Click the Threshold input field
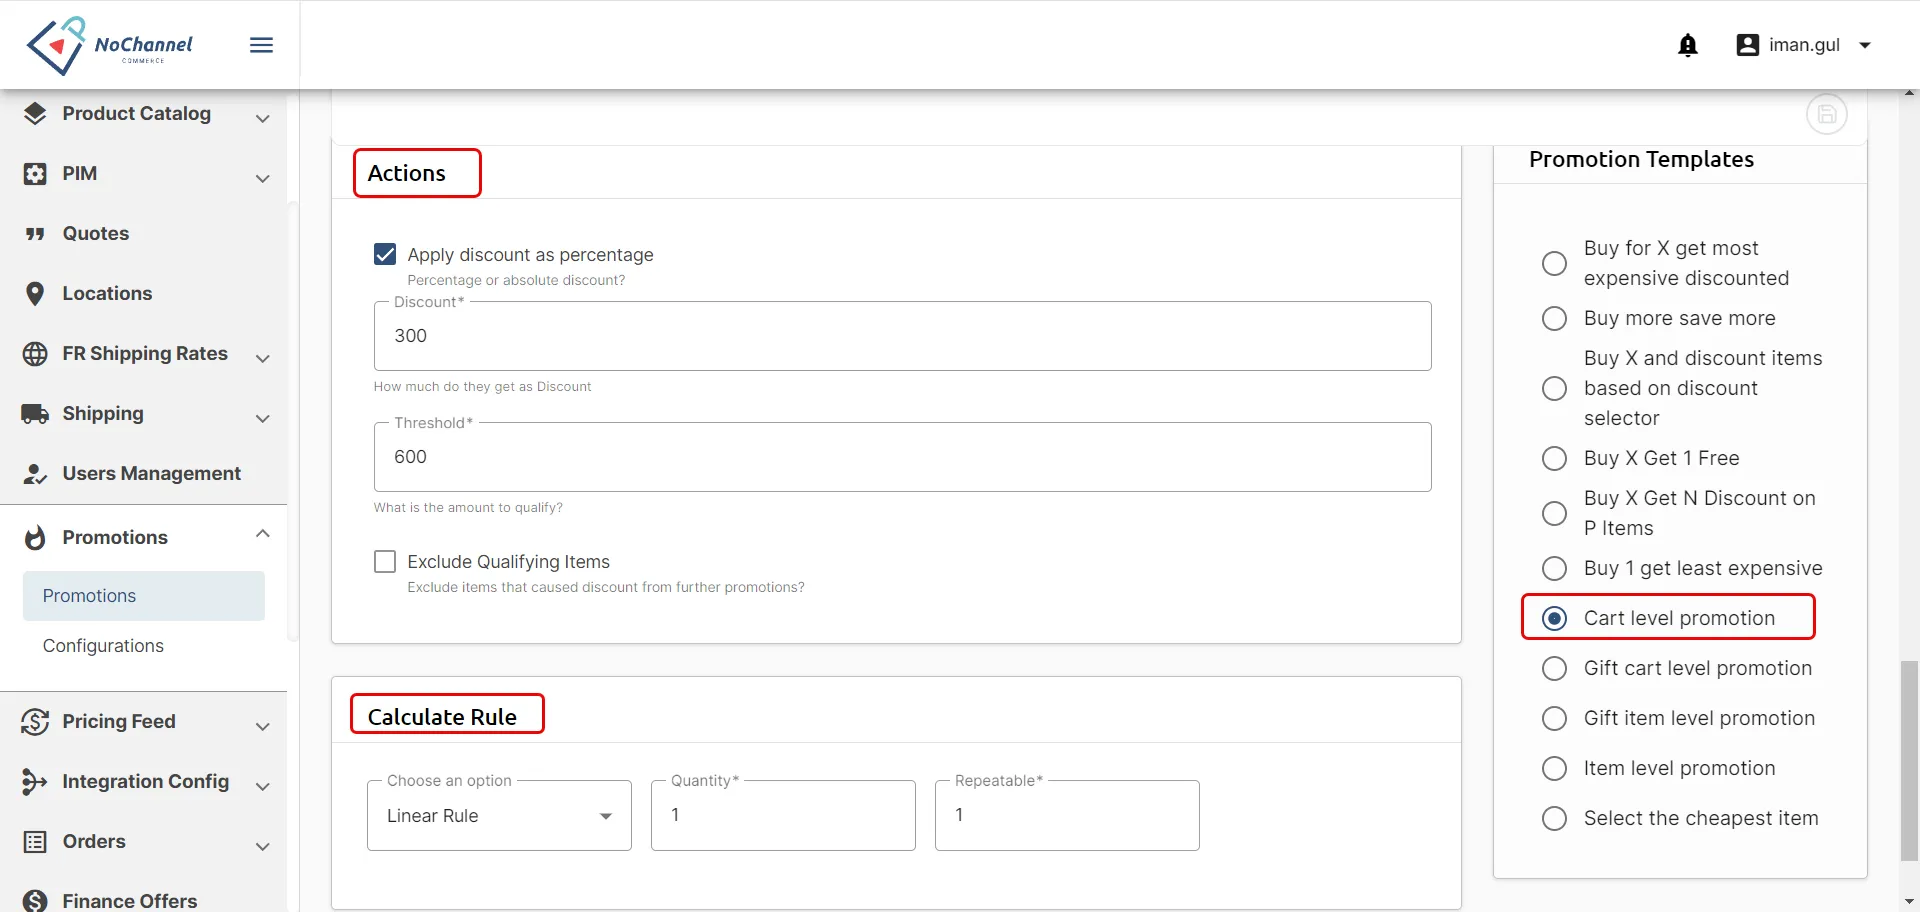The height and width of the screenshot is (912, 1920). pos(902,457)
